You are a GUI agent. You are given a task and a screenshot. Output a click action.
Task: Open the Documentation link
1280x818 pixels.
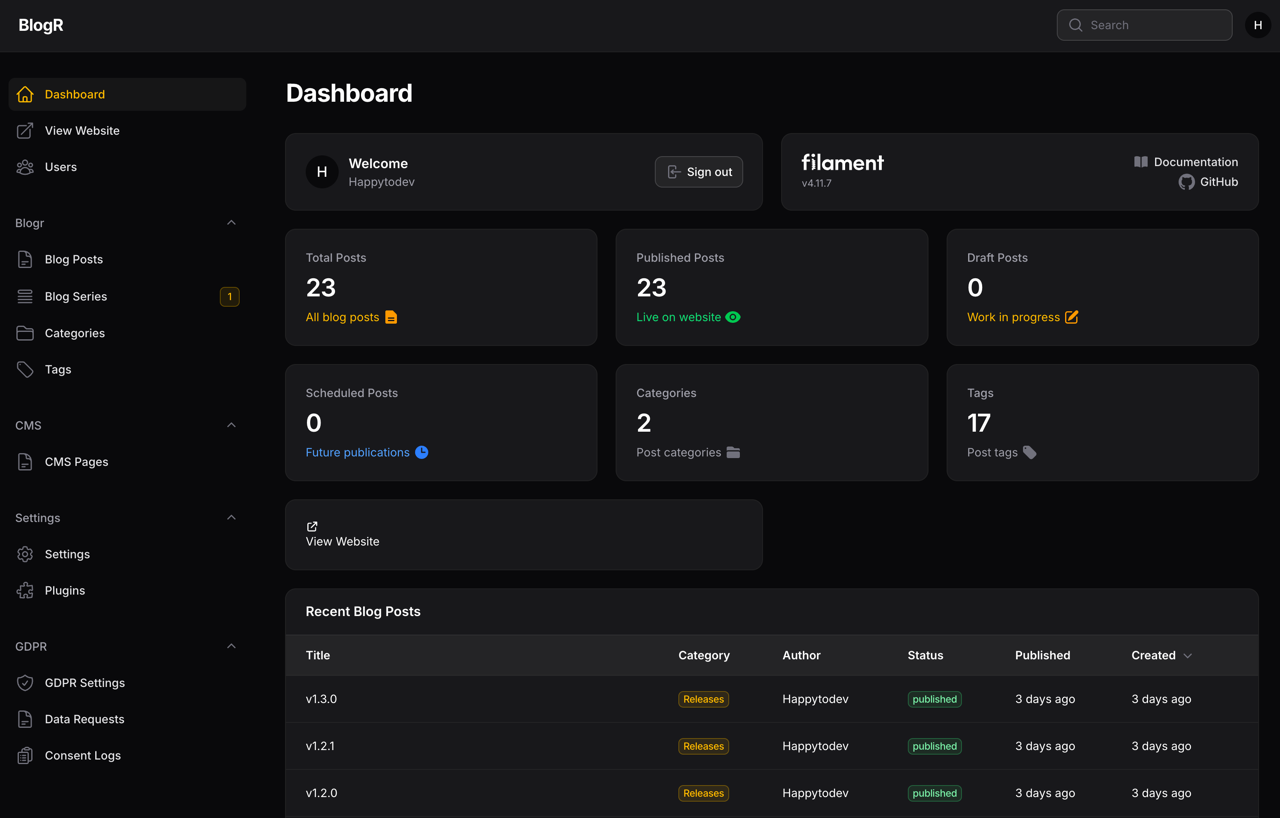(1186, 162)
